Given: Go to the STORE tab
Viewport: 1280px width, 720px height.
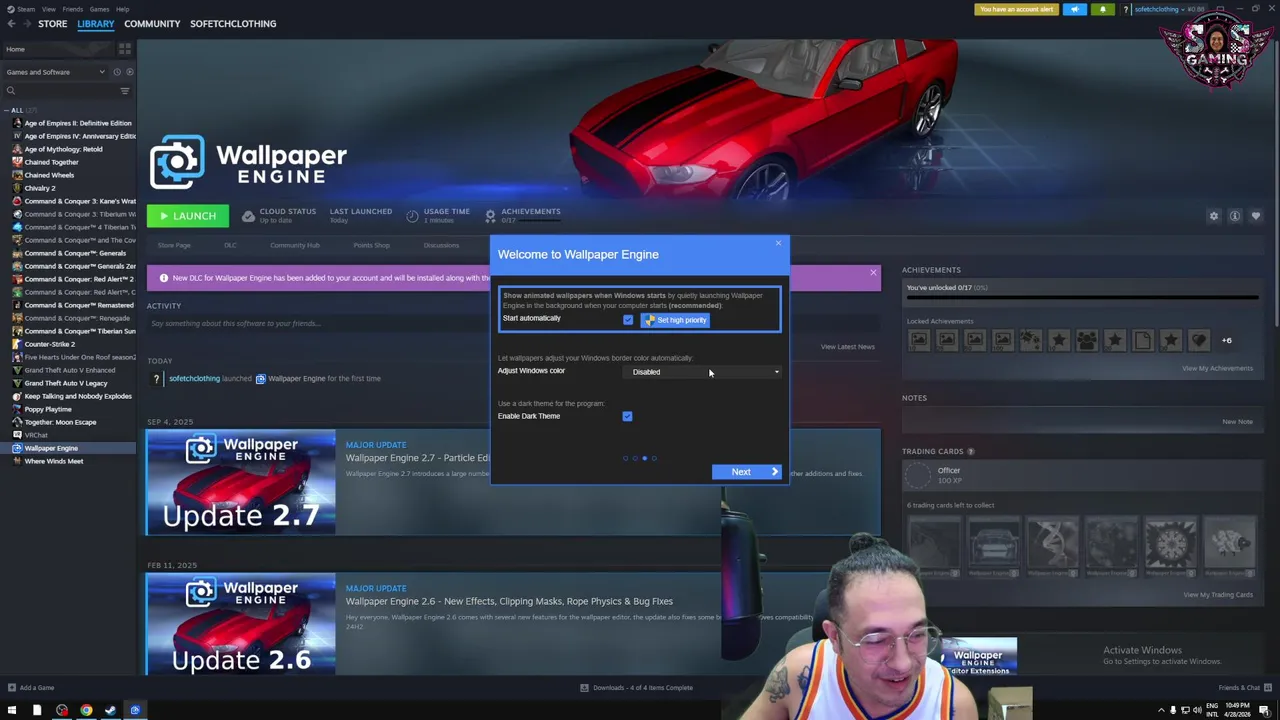Looking at the screenshot, I should pyautogui.click(x=52, y=23).
